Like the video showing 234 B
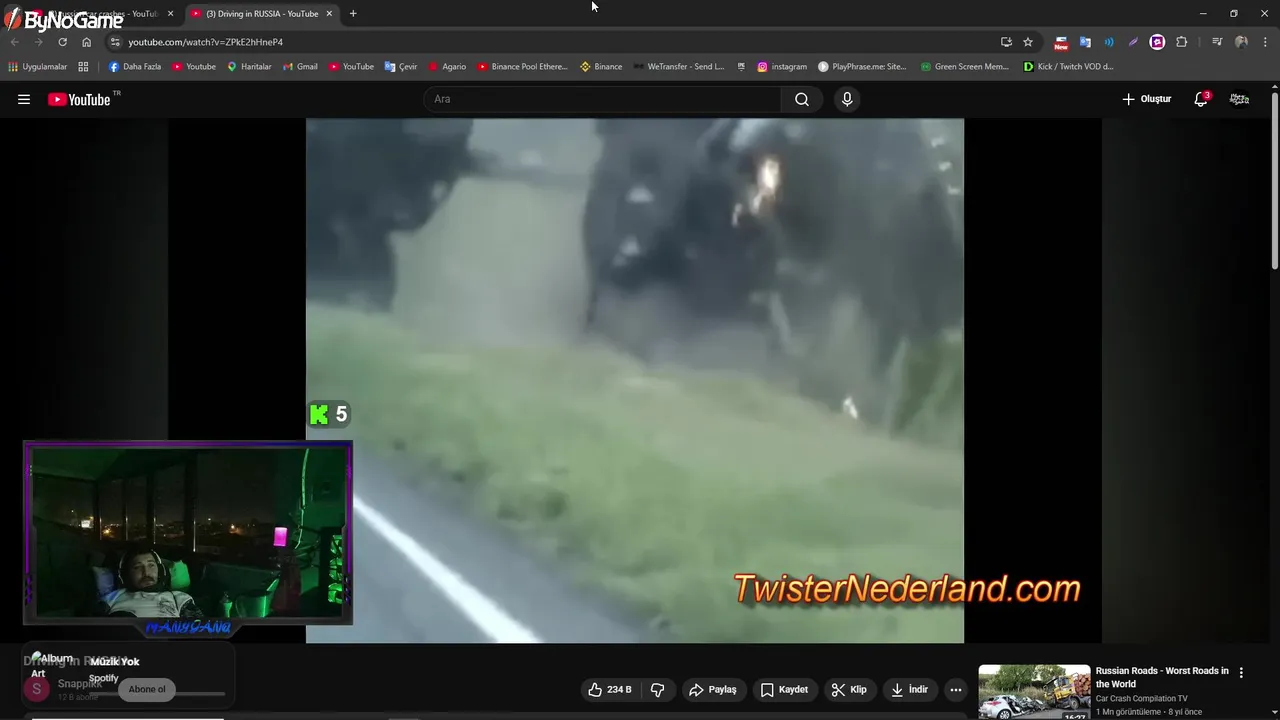The width and height of the screenshot is (1280, 720). point(609,690)
